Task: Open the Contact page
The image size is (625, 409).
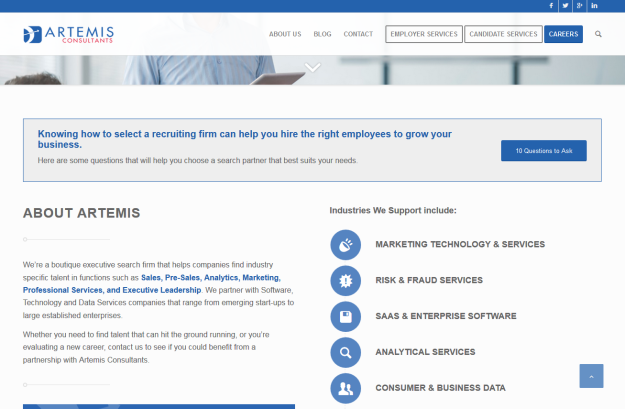Action: coord(358,34)
